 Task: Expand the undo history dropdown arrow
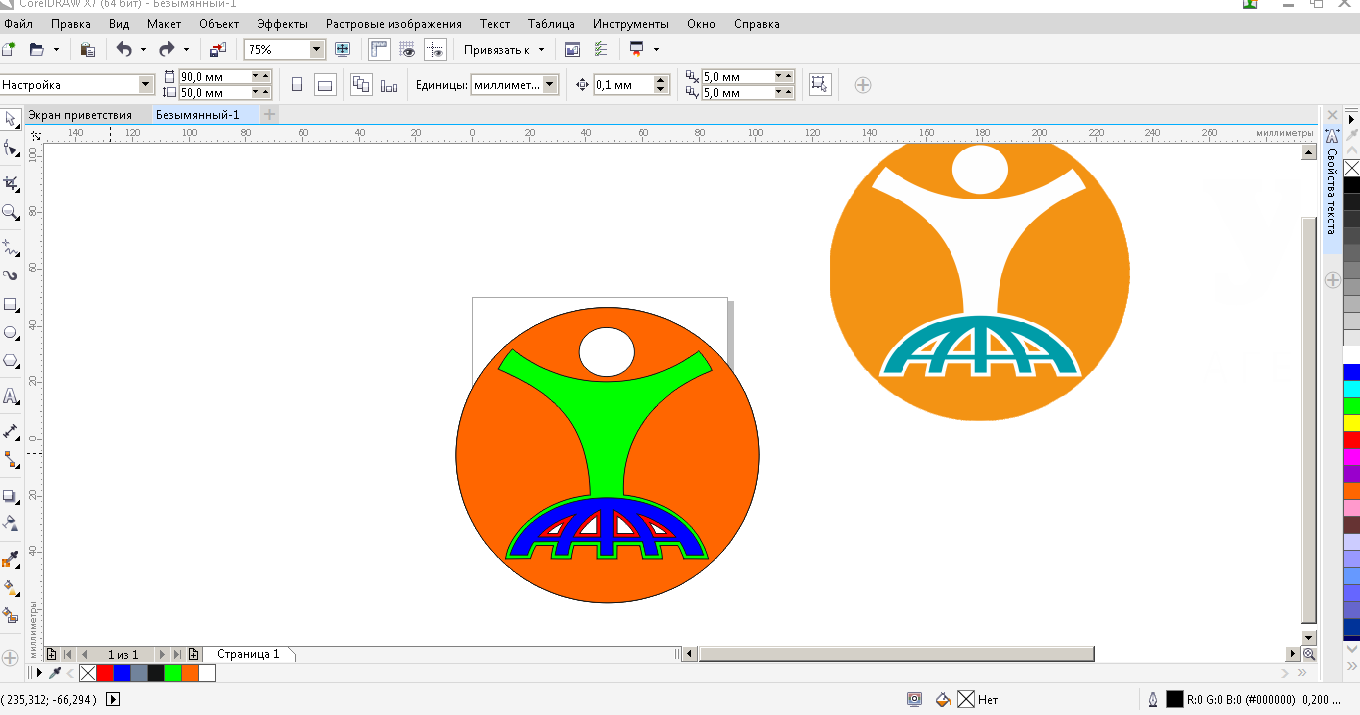click(143, 49)
